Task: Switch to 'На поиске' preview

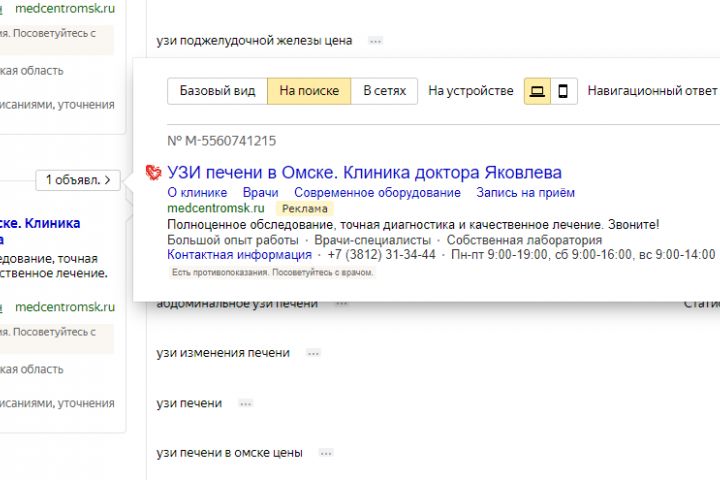Action: pyautogui.click(x=309, y=91)
